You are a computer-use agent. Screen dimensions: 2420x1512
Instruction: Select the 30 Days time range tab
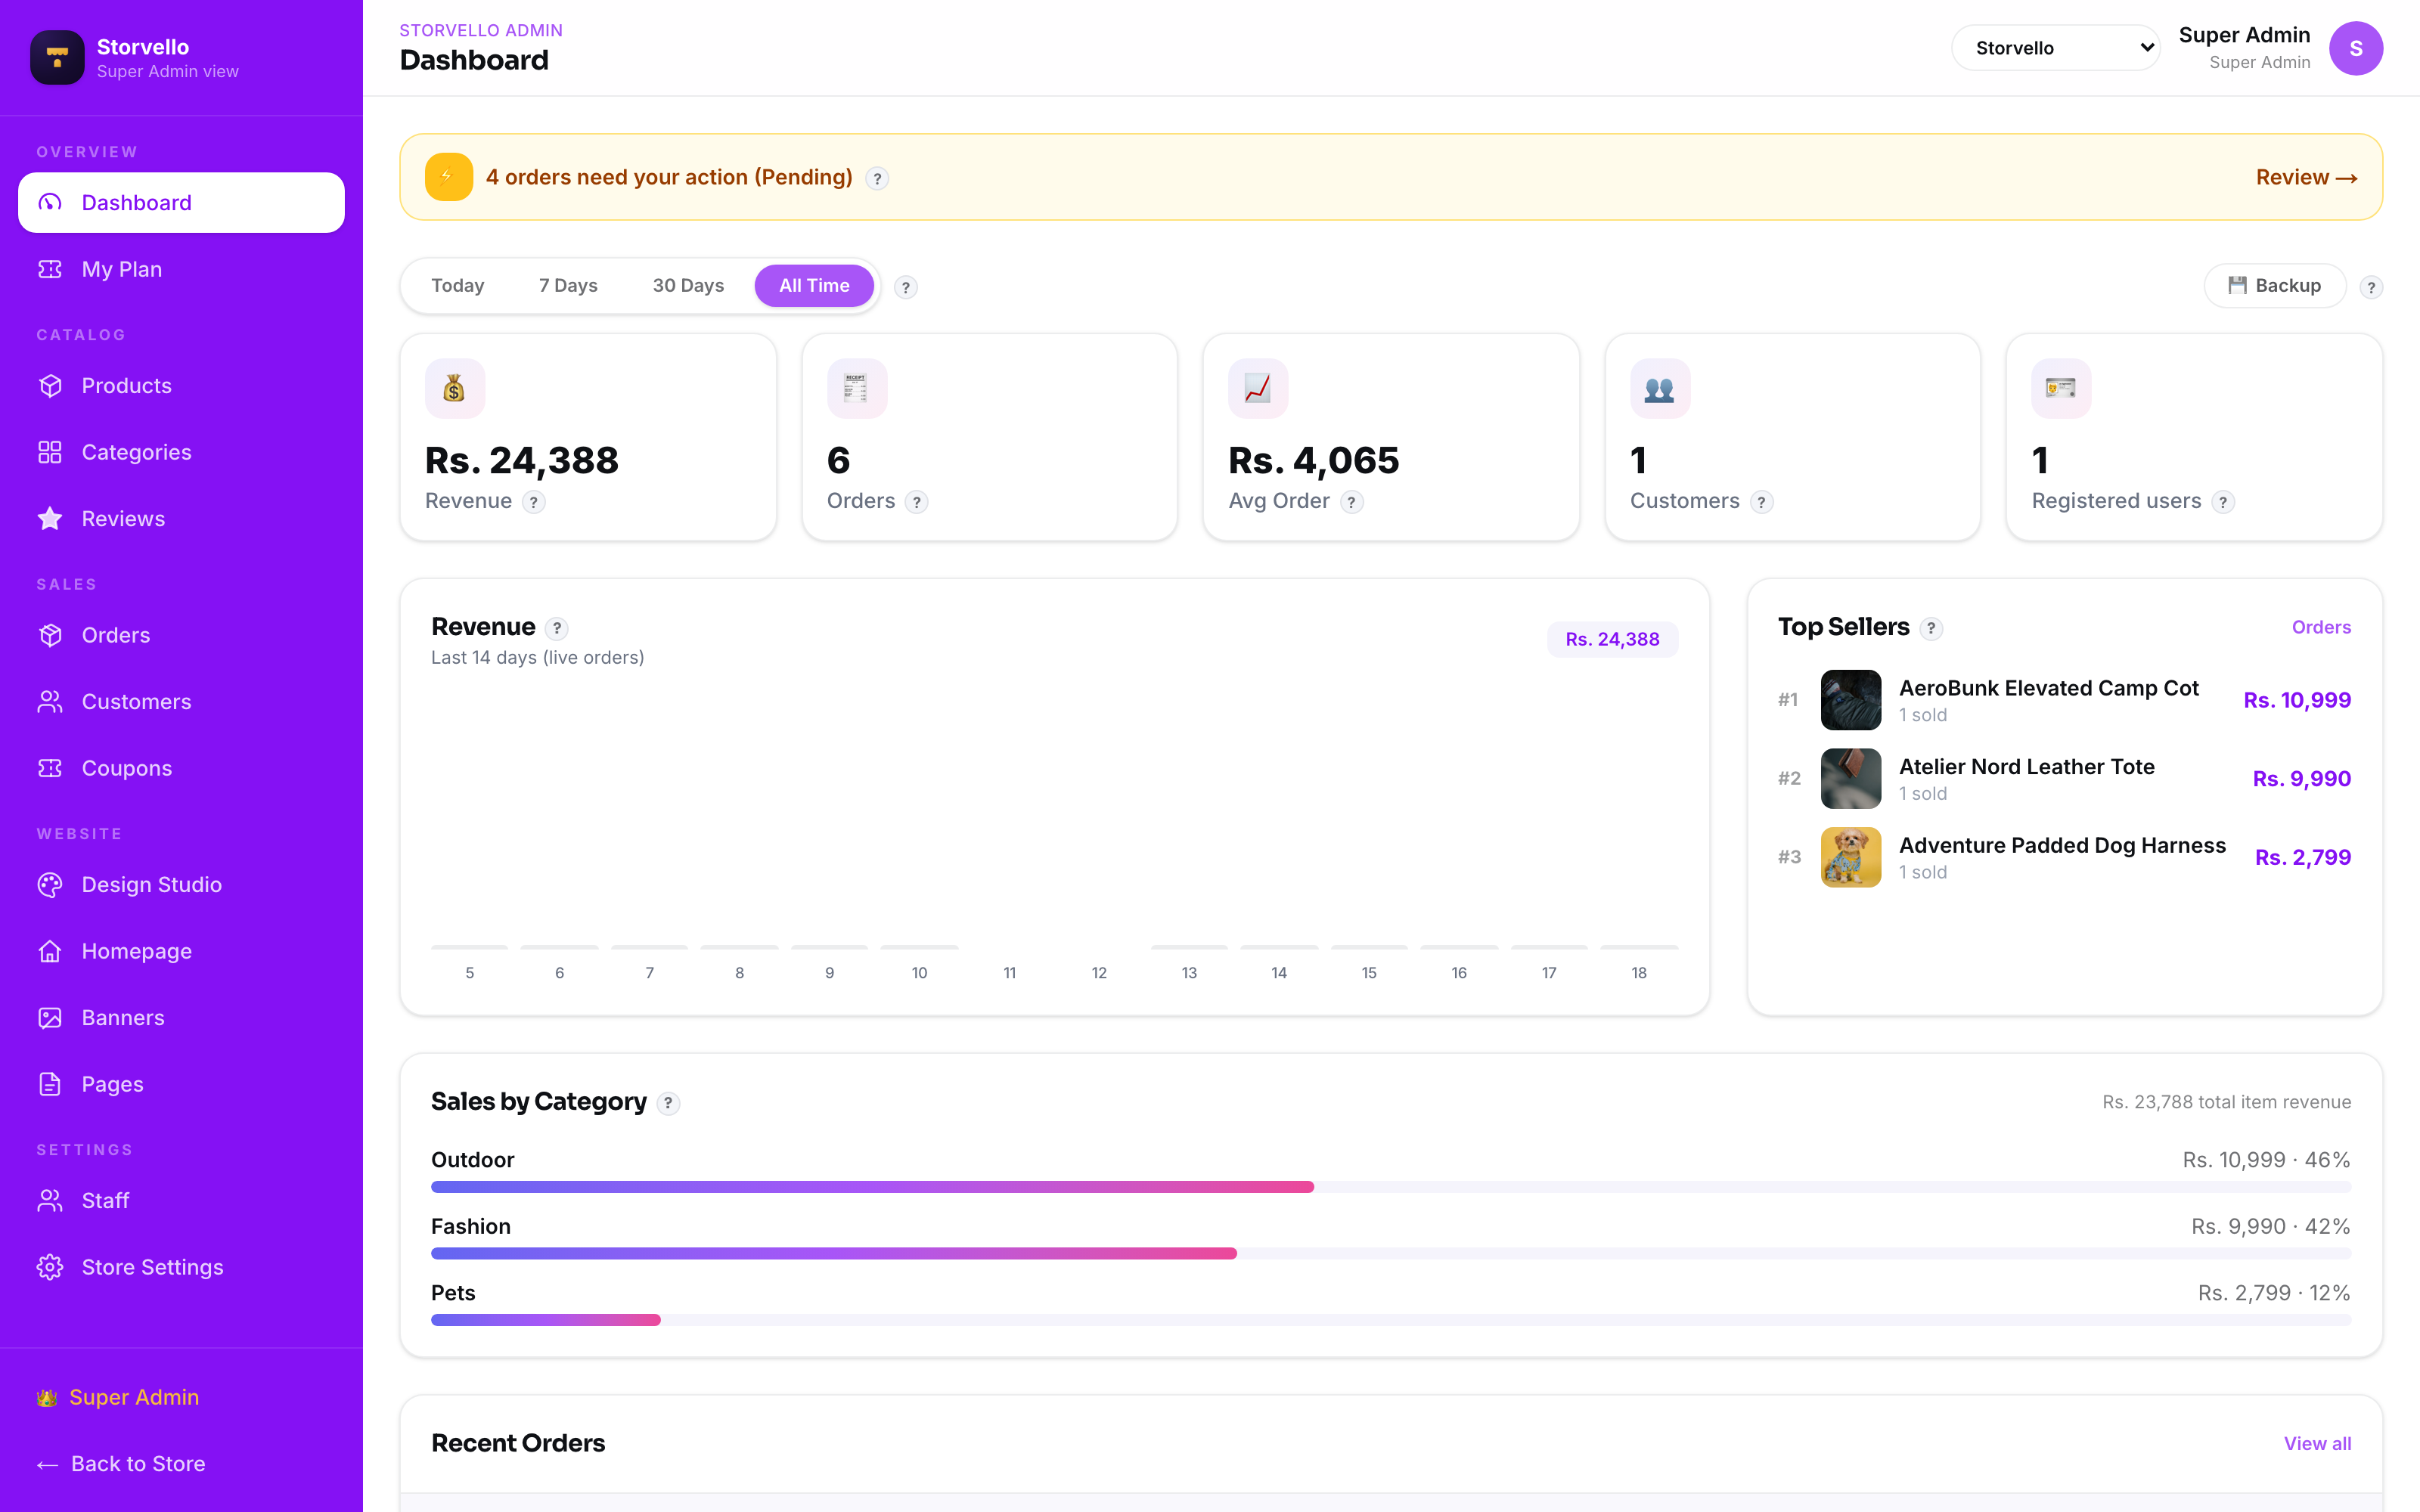pyautogui.click(x=688, y=286)
